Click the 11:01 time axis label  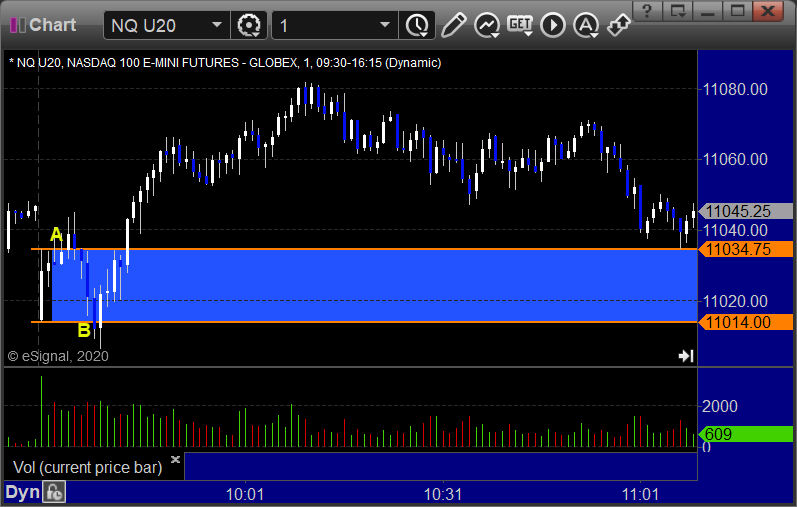coord(640,494)
